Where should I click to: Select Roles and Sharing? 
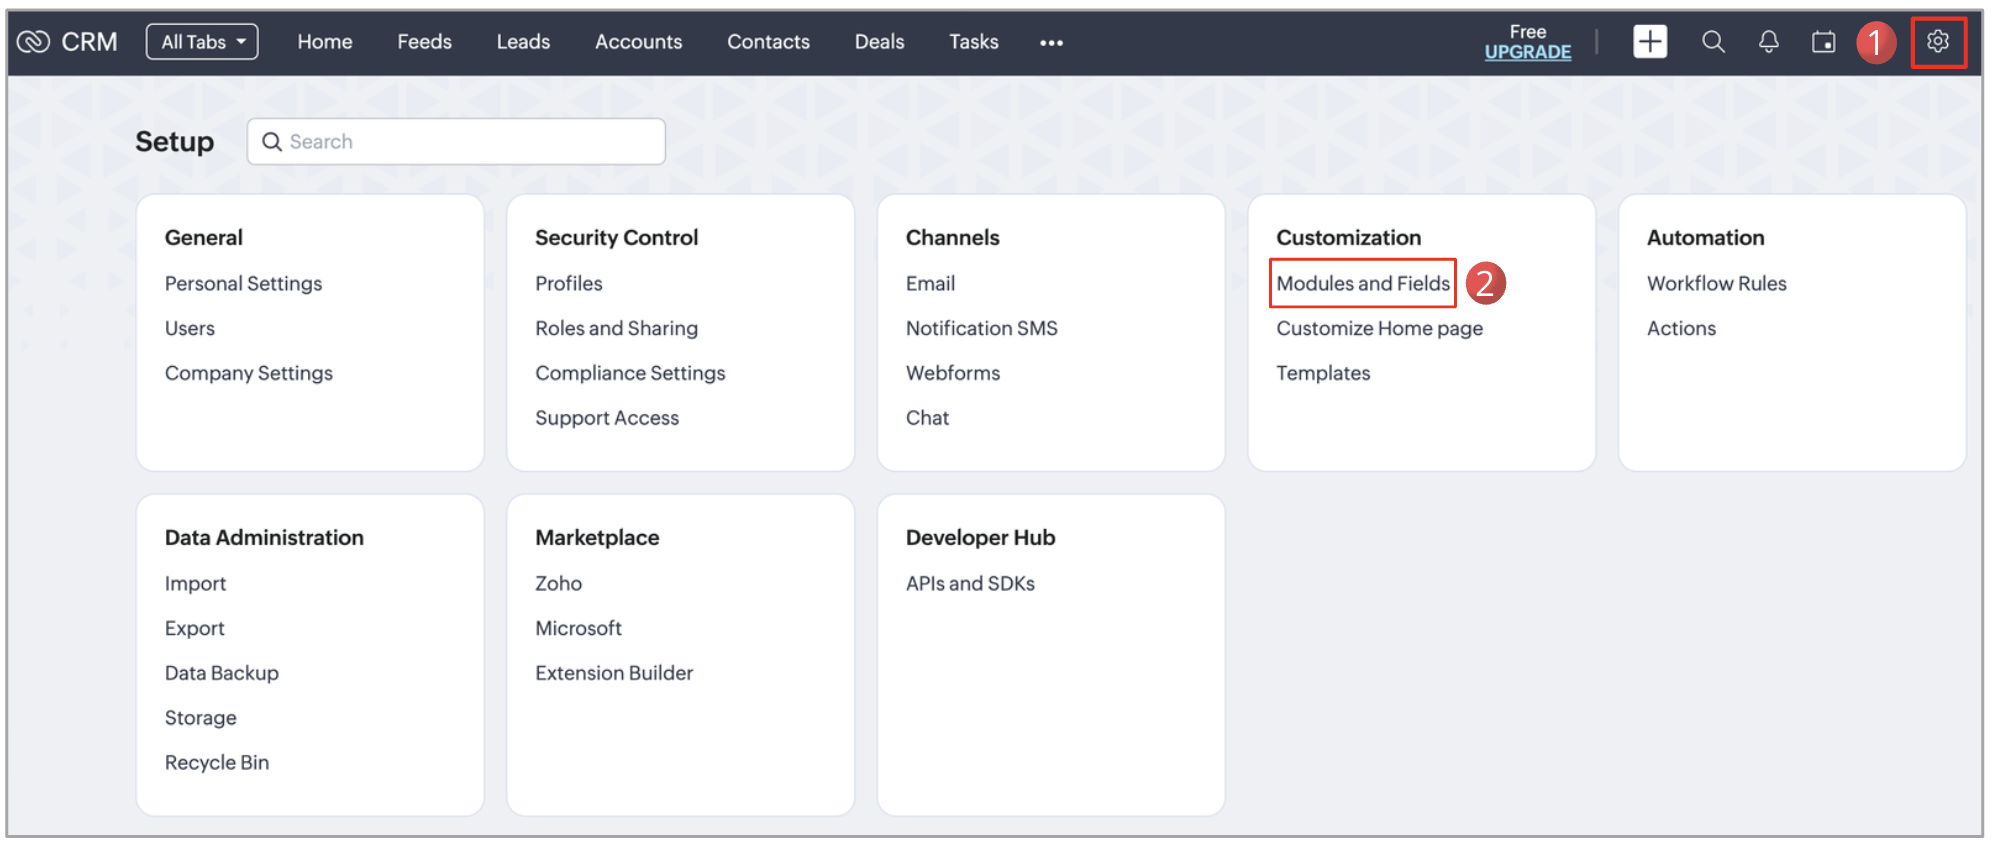[616, 329]
